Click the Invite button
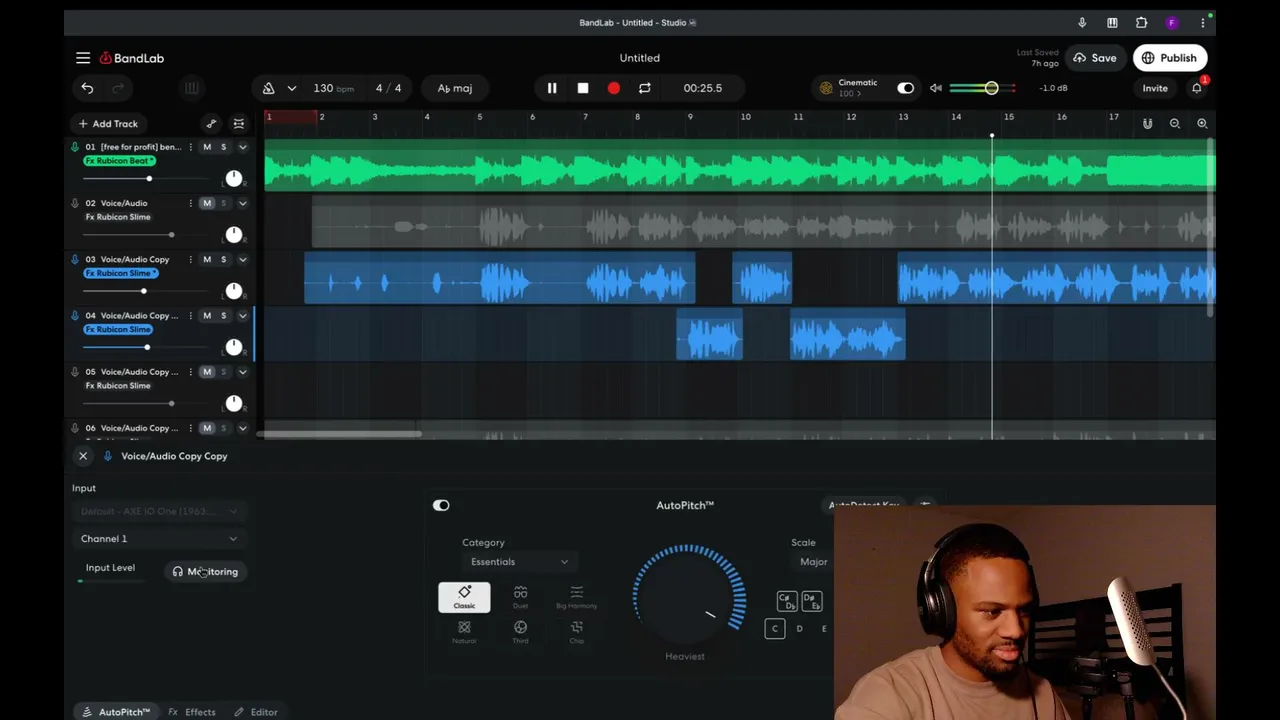This screenshot has width=1280, height=720. [x=1155, y=88]
